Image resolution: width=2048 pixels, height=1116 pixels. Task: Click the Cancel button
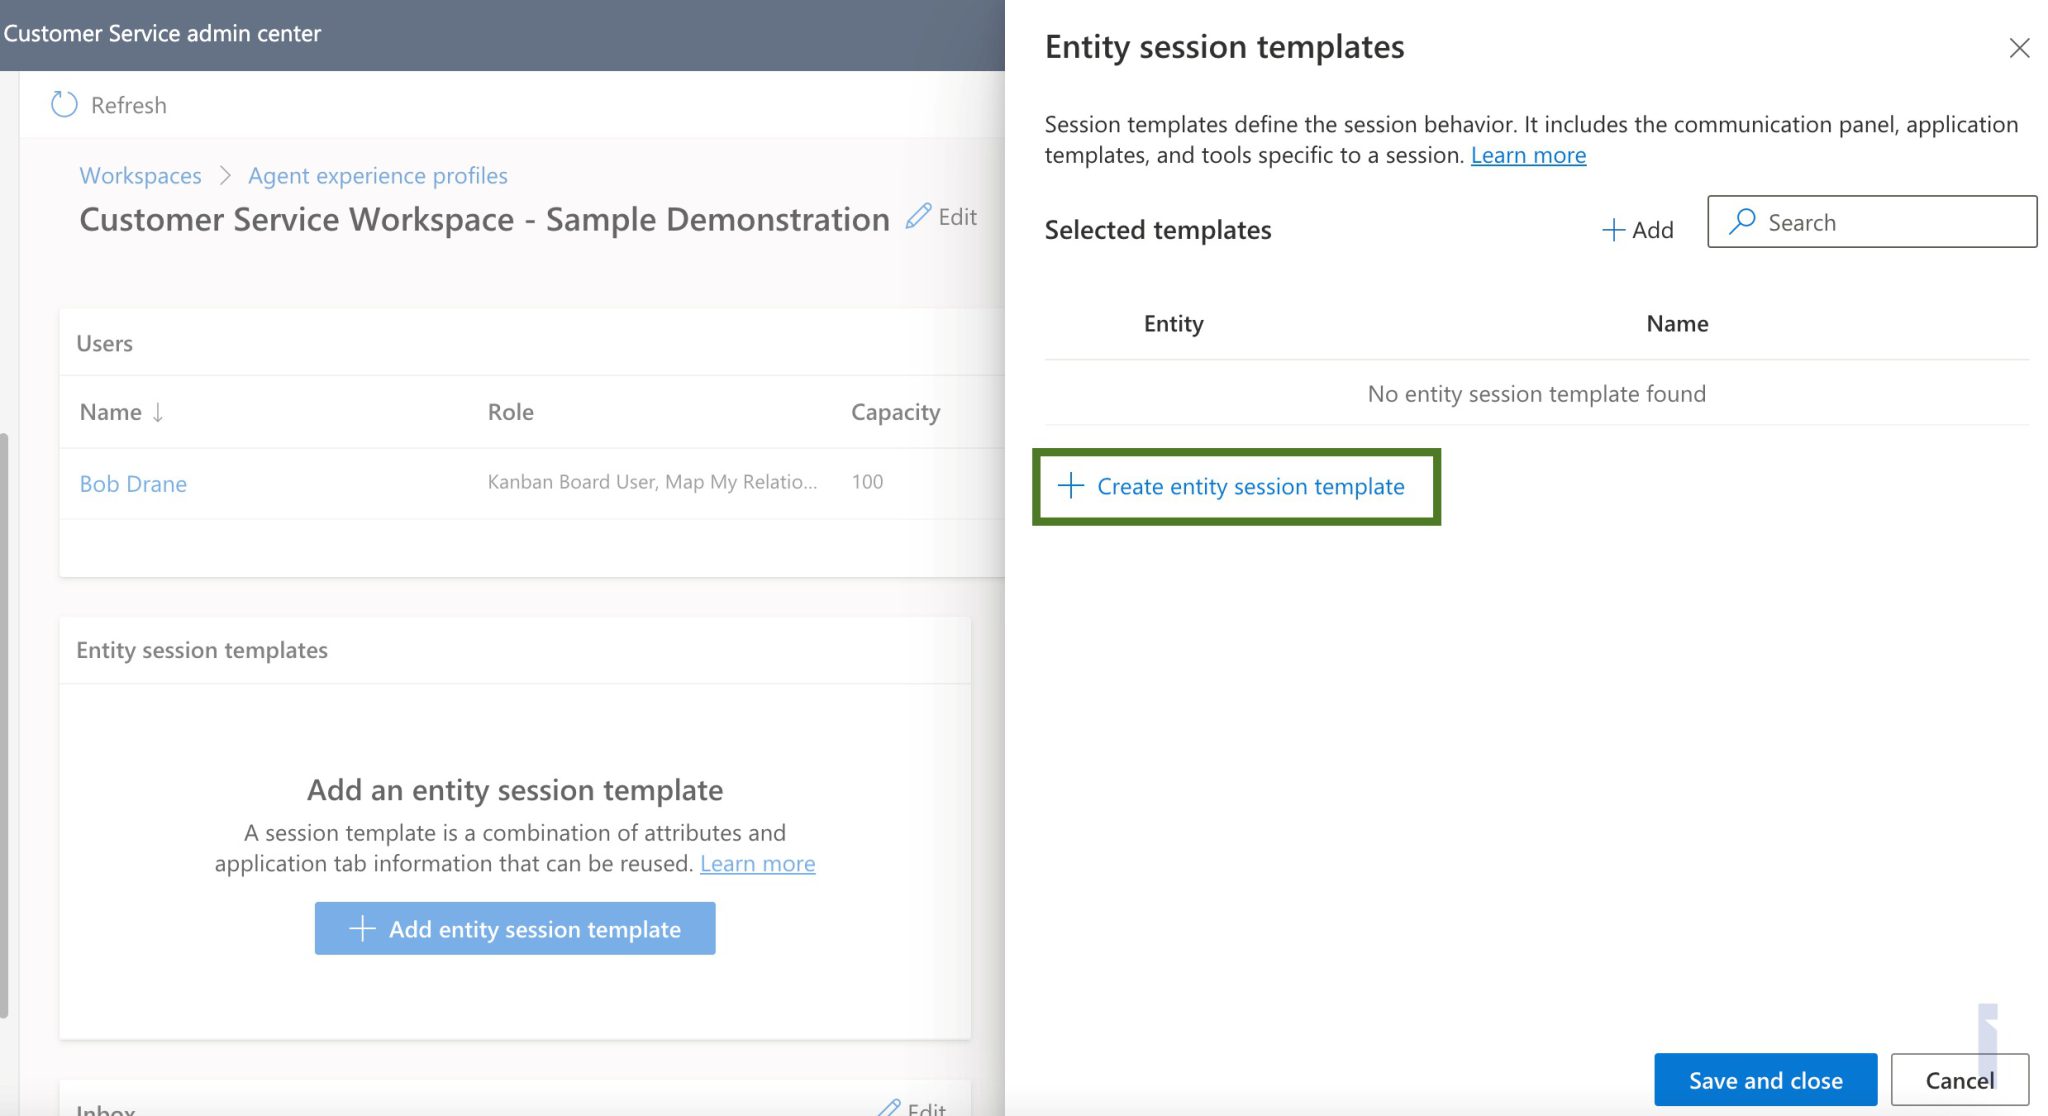(1959, 1080)
